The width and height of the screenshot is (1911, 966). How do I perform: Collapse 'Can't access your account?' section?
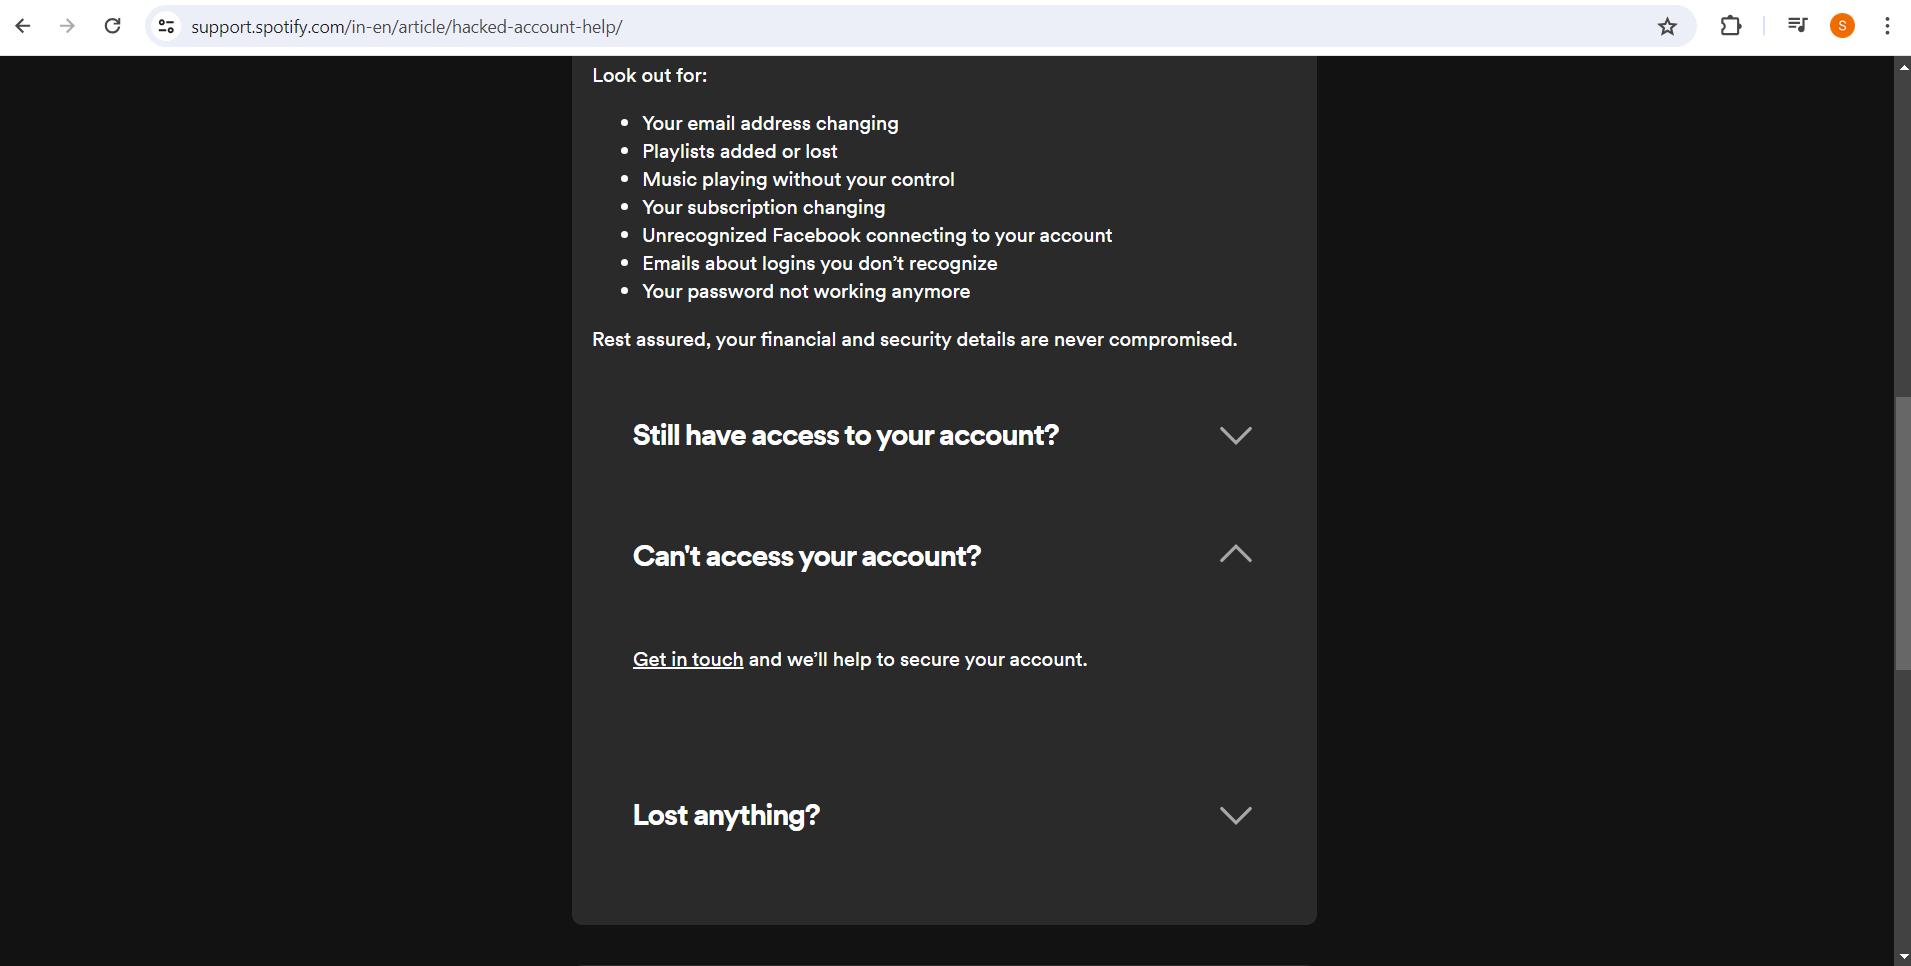pyautogui.click(x=1236, y=555)
